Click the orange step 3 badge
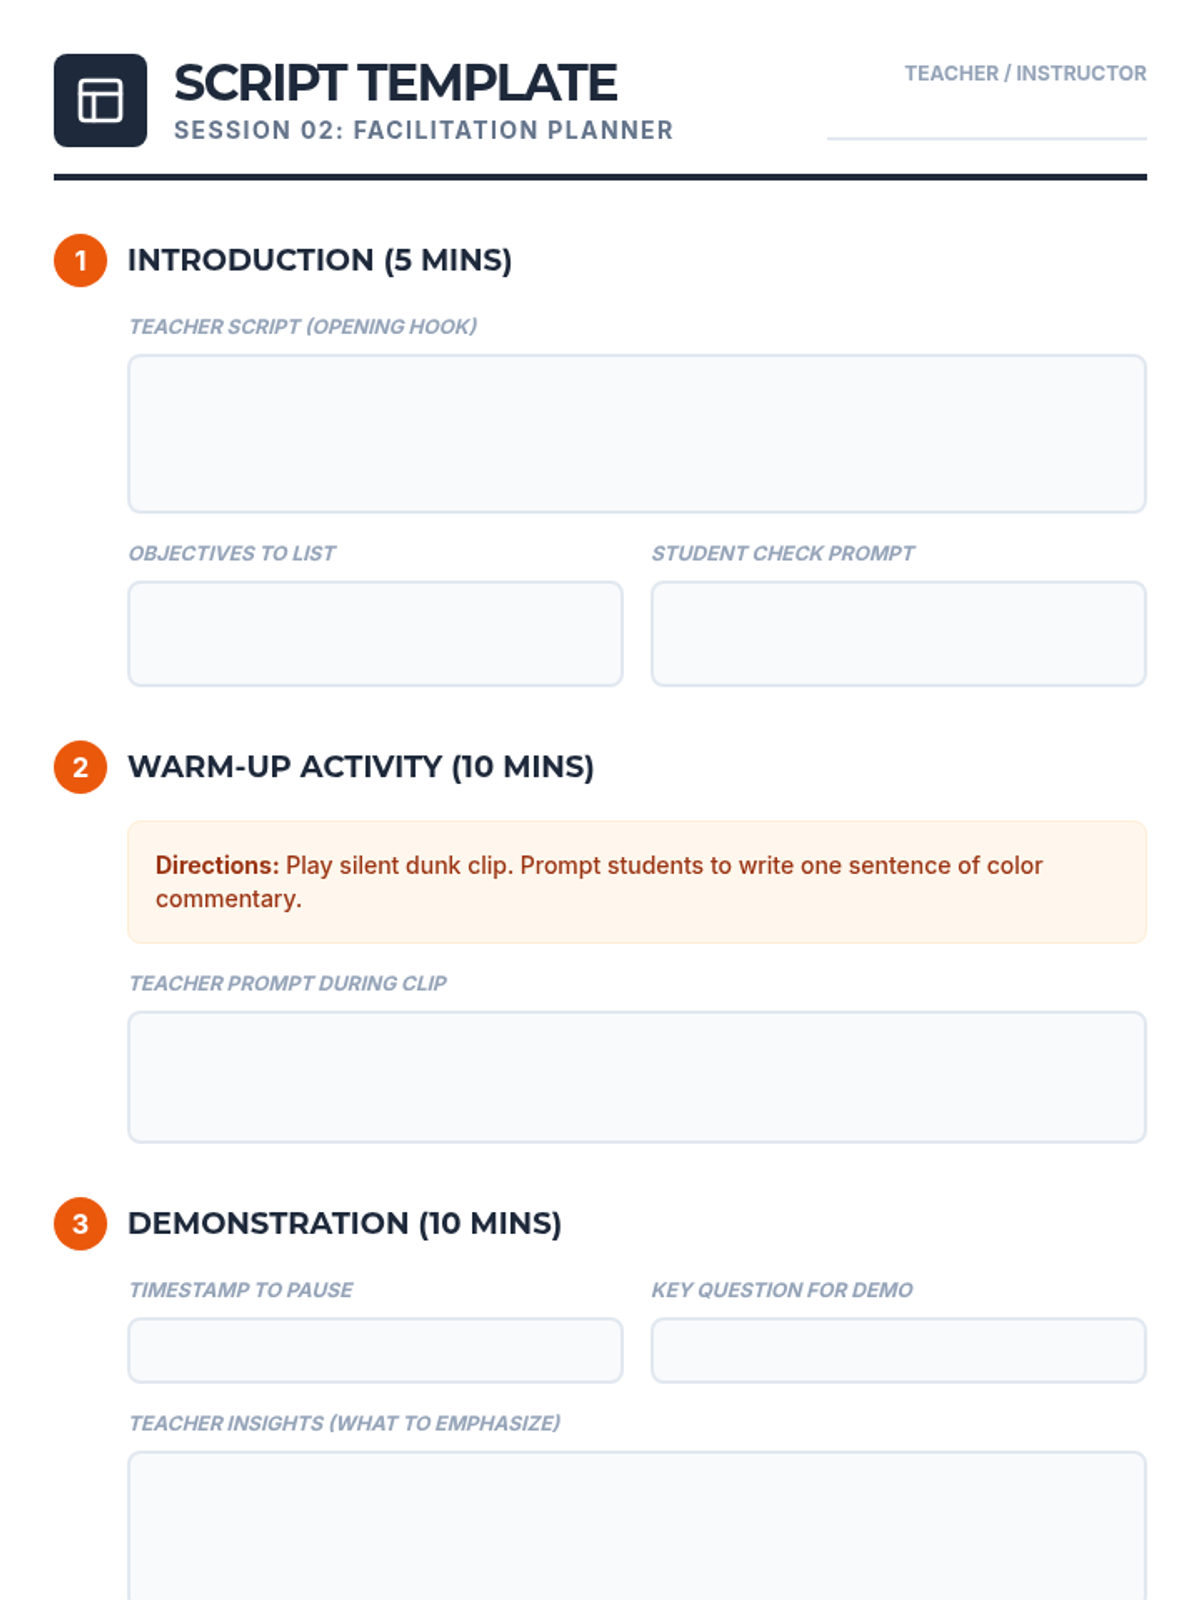Screen dimensions: 1200x1600 (x=80, y=1224)
